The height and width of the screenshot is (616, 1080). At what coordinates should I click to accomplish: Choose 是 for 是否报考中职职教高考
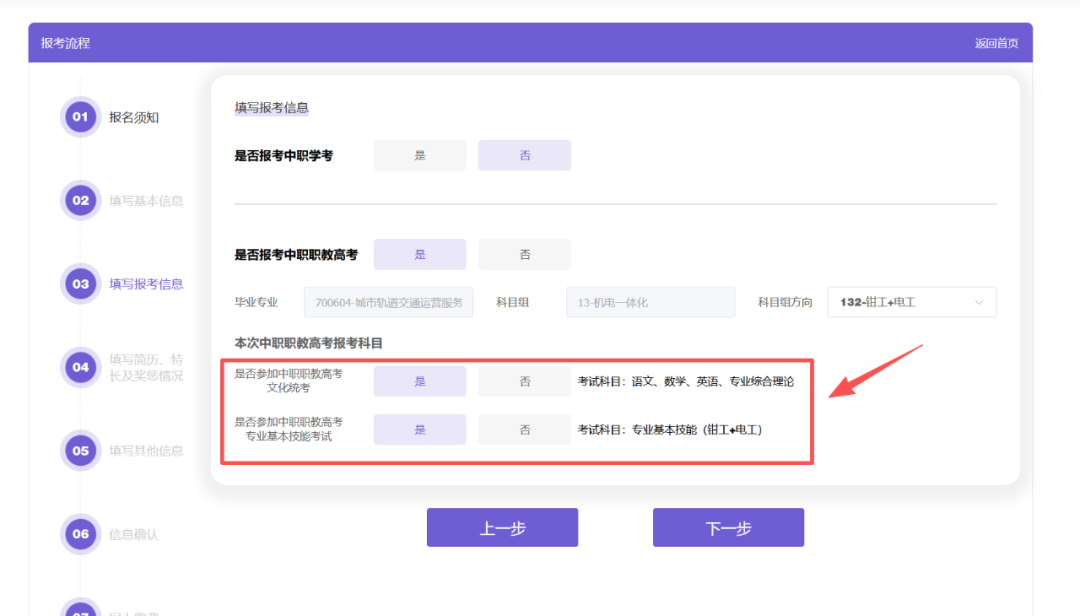[419, 254]
